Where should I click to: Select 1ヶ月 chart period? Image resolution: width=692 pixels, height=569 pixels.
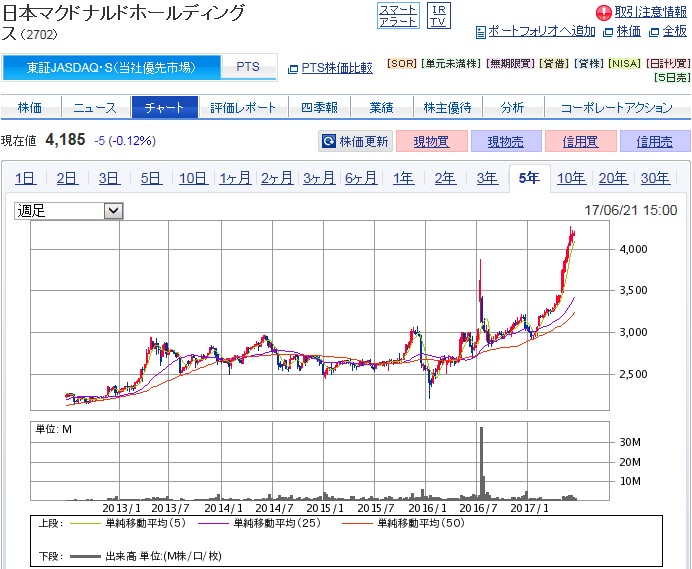point(235,178)
